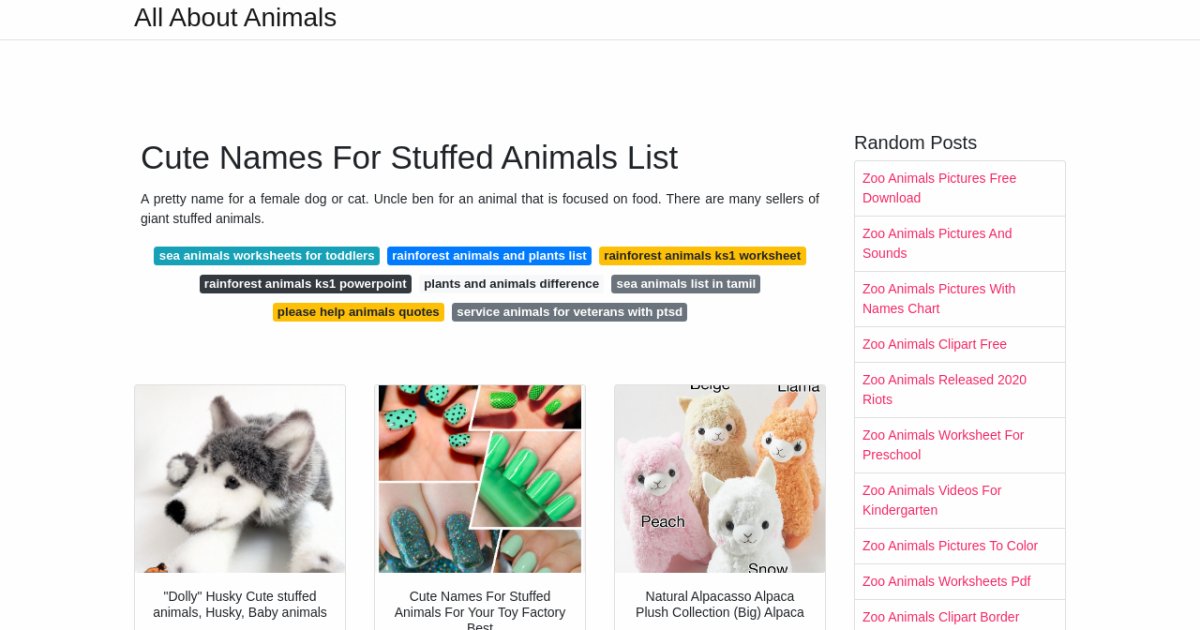Select the "service animals for veterans with ptsd" tag

[x=568, y=311]
